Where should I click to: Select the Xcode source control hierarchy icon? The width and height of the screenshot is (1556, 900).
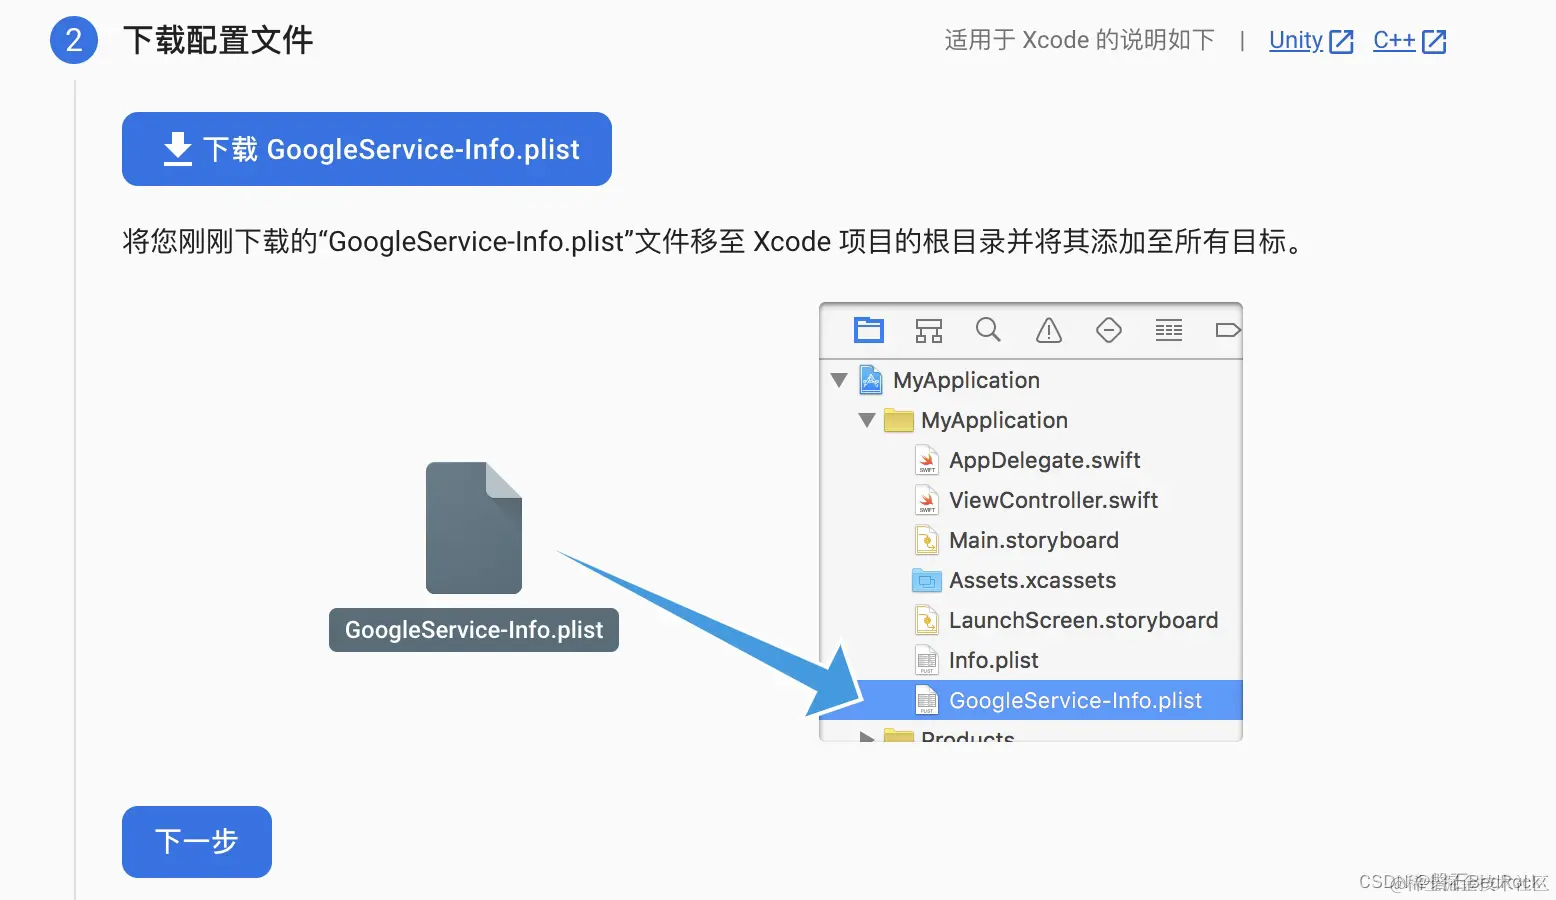[929, 330]
